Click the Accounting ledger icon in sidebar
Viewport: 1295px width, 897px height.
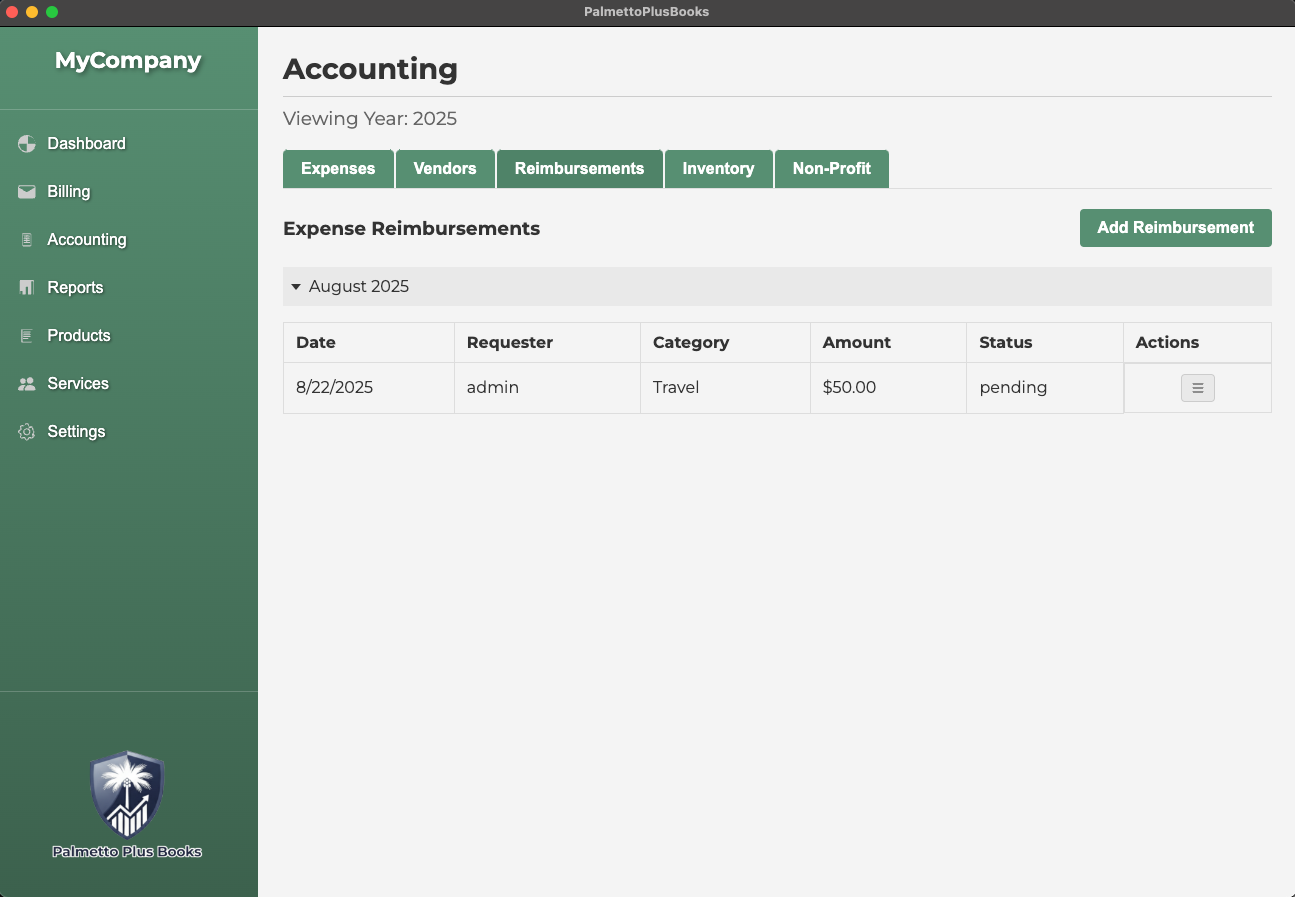[x=27, y=240]
